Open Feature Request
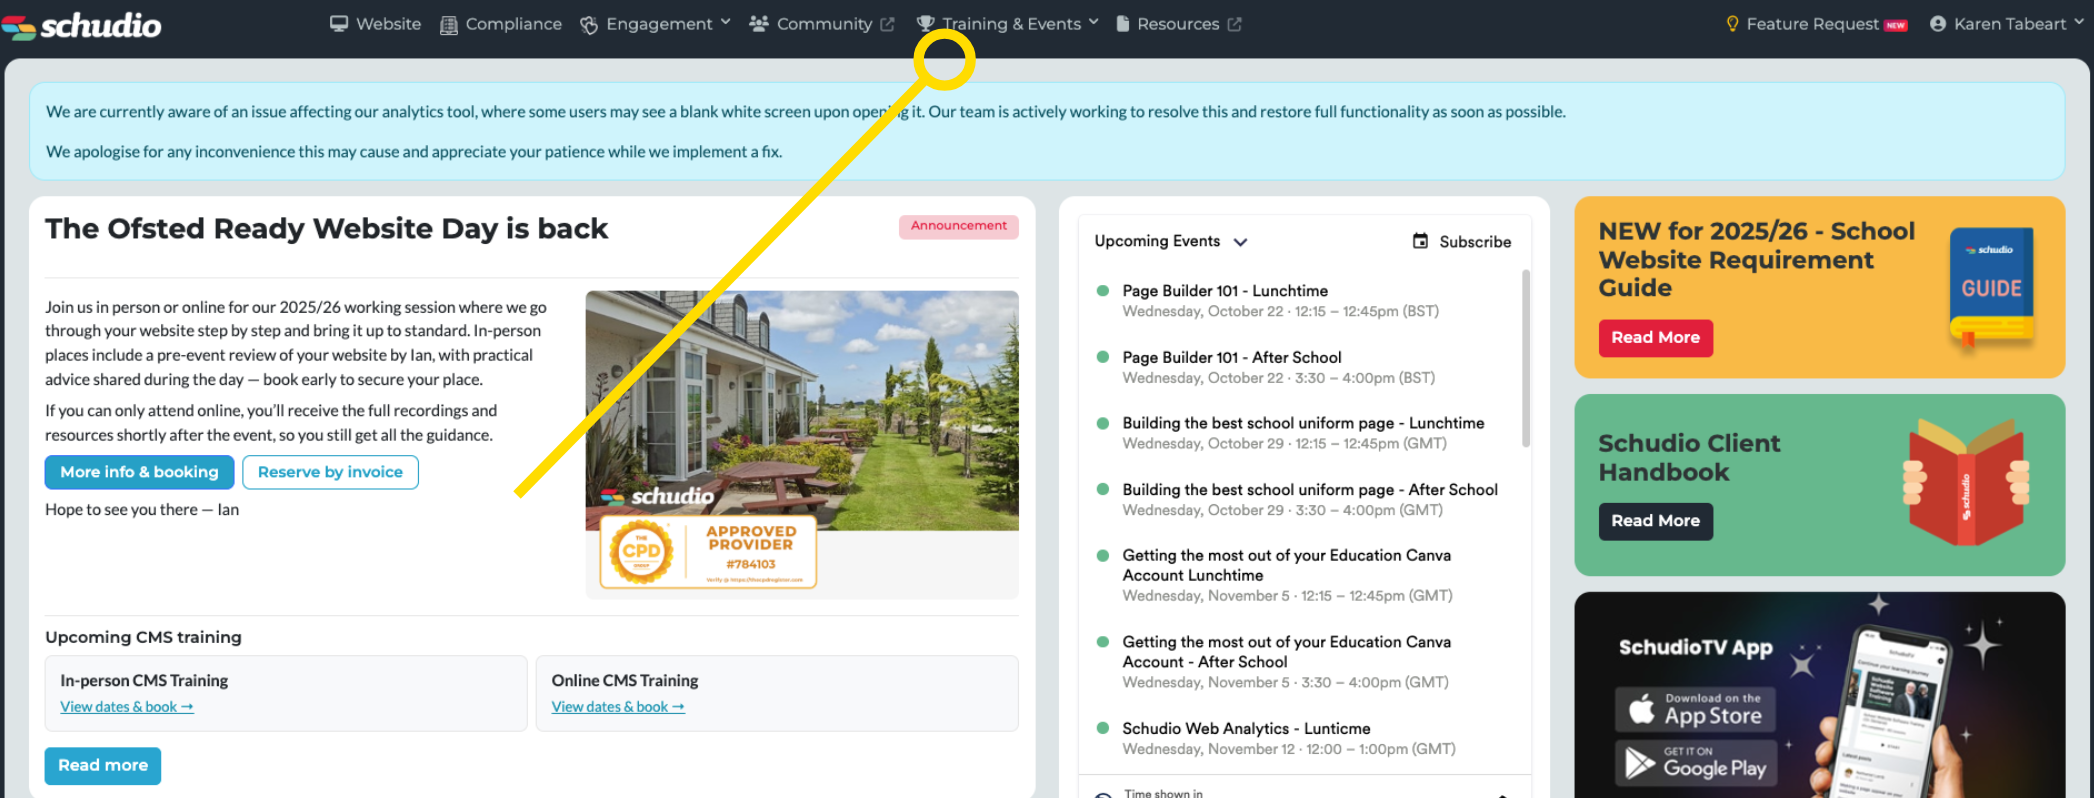The image size is (2094, 798). (1817, 24)
